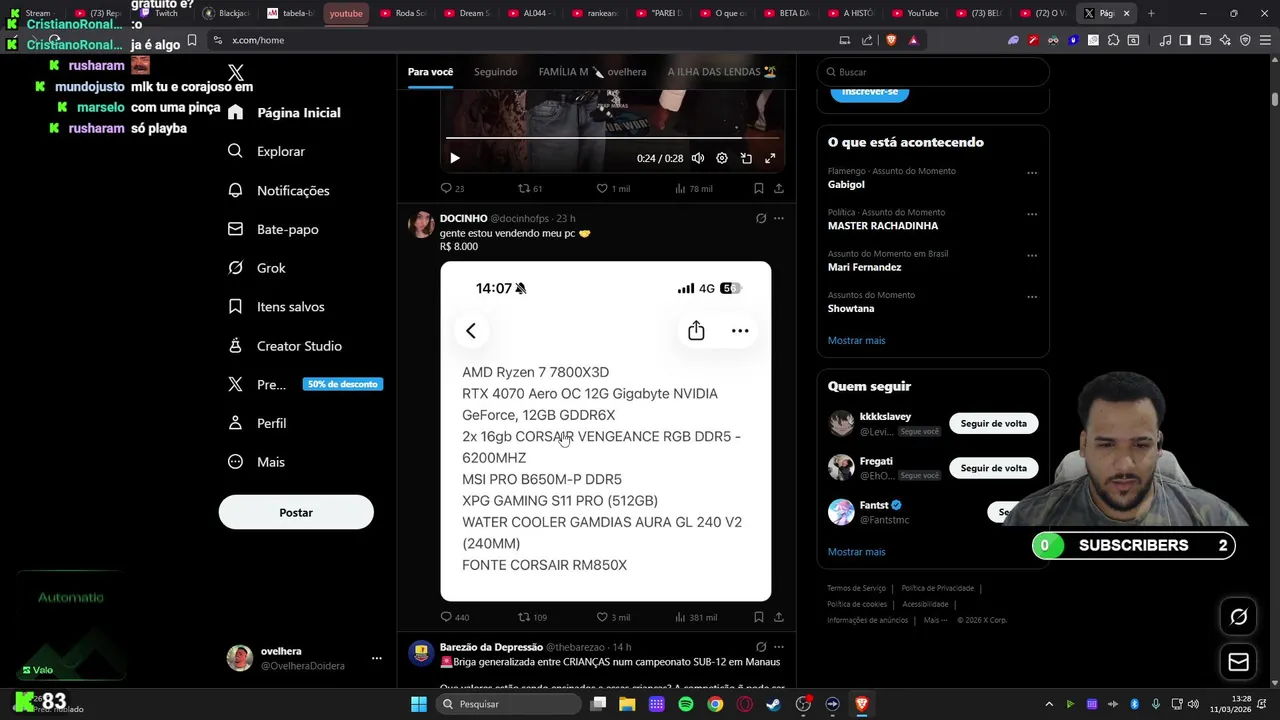The width and height of the screenshot is (1280, 720).
Task: Open more options on DOCINHO's post
Action: tap(779, 218)
